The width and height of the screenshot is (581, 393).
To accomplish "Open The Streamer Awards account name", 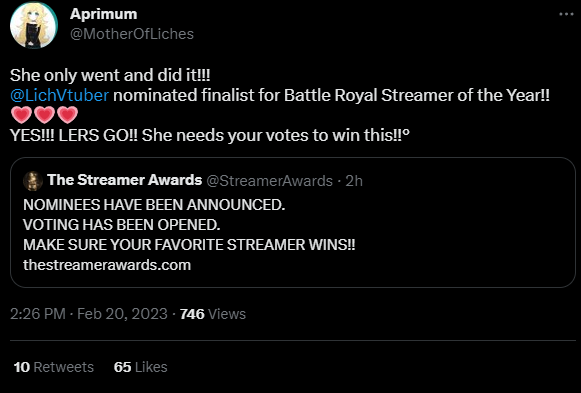I will click(x=124, y=180).
